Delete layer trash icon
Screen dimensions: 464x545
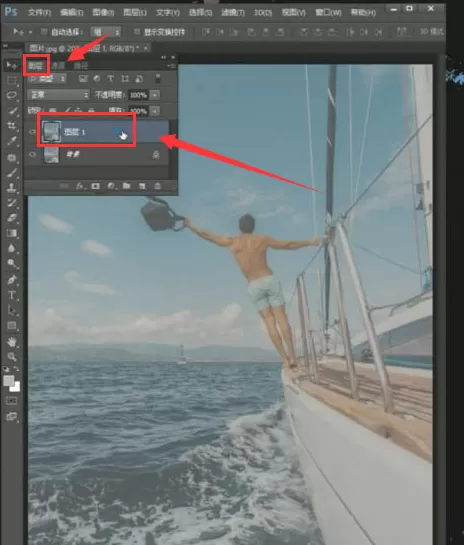pyautogui.click(x=158, y=186)
